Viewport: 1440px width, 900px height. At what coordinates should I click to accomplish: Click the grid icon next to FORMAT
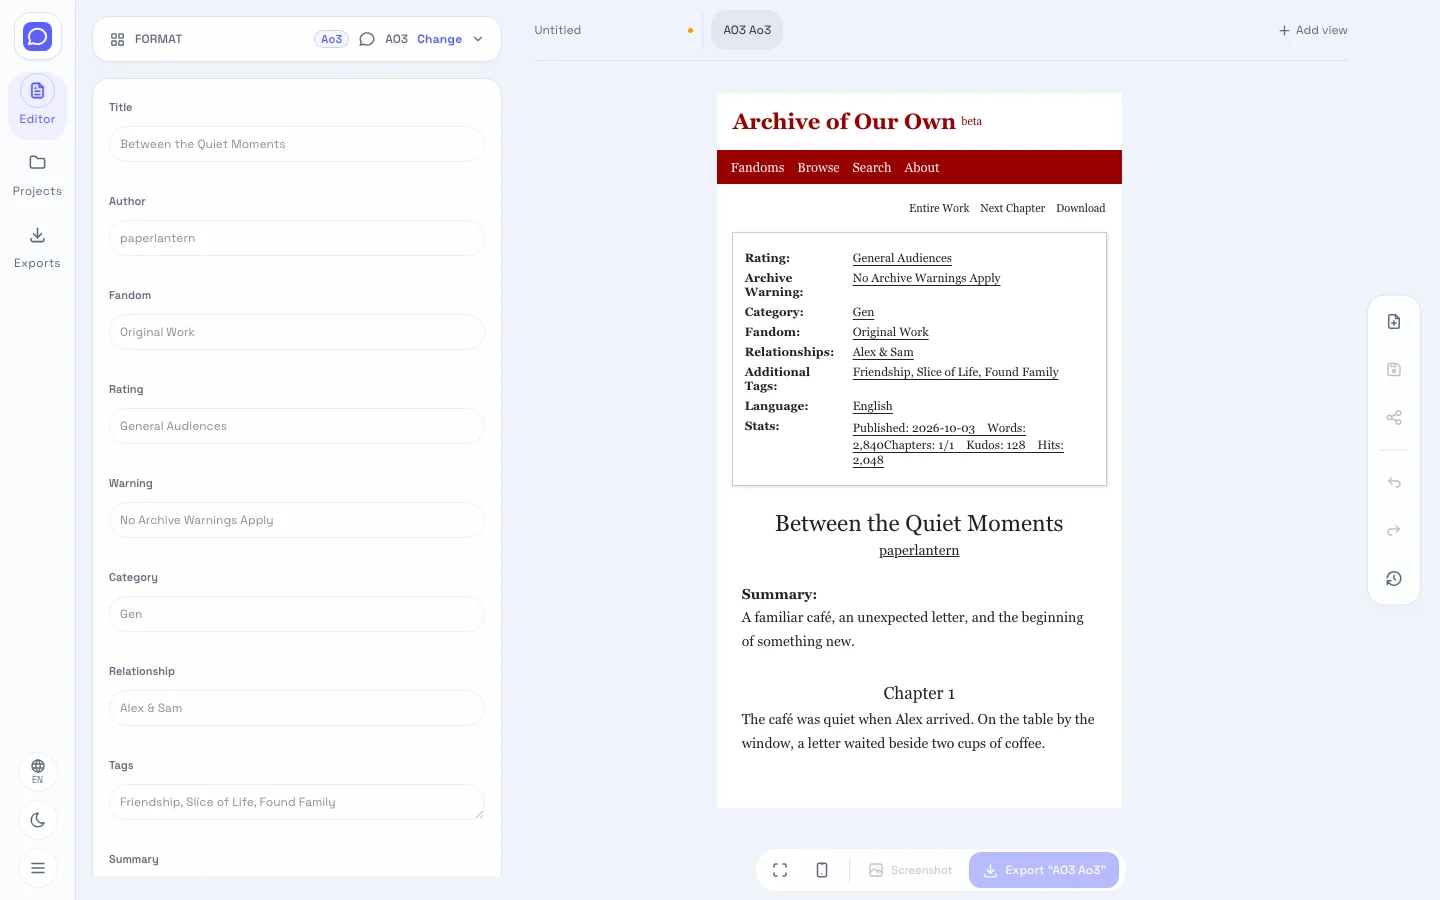coord(117,39)
